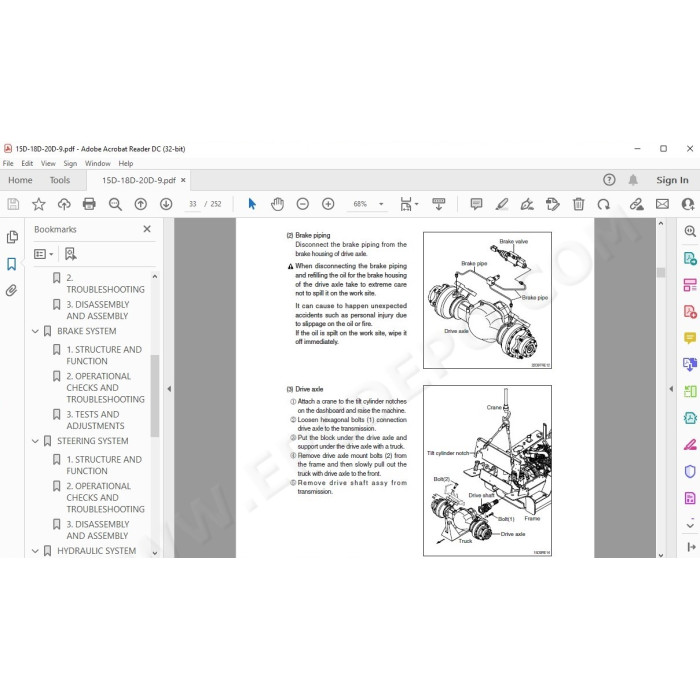Open the Sign document pen tool
The width and height of the screenshot is (700, 700).
[x=527, y=204]
